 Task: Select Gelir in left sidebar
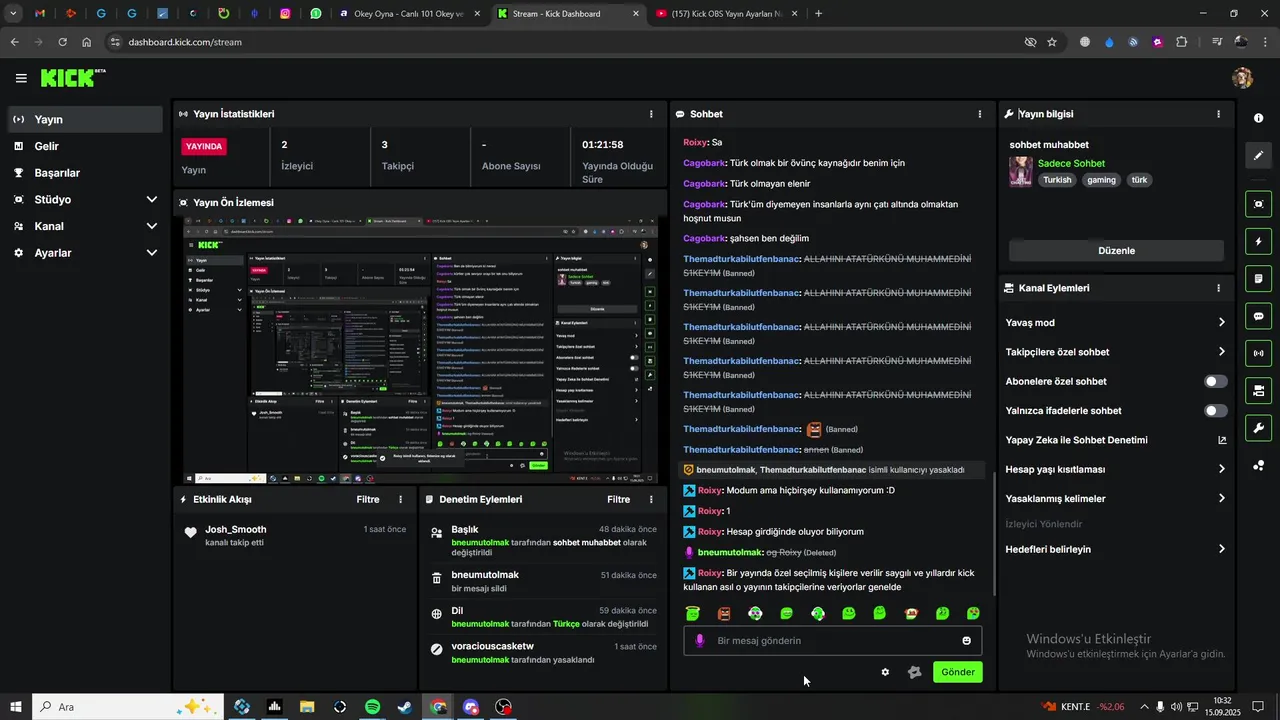pyautogui.click(x=85, y=146)
